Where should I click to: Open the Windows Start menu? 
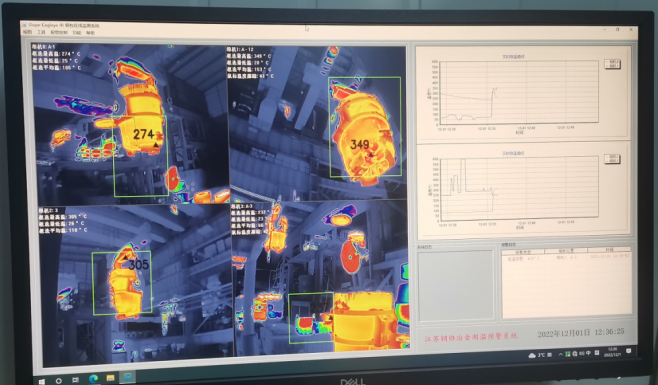click(x=42, y=381)
